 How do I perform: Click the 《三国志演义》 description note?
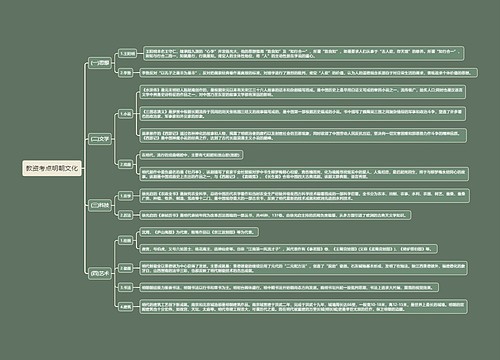tap(302, 114)
